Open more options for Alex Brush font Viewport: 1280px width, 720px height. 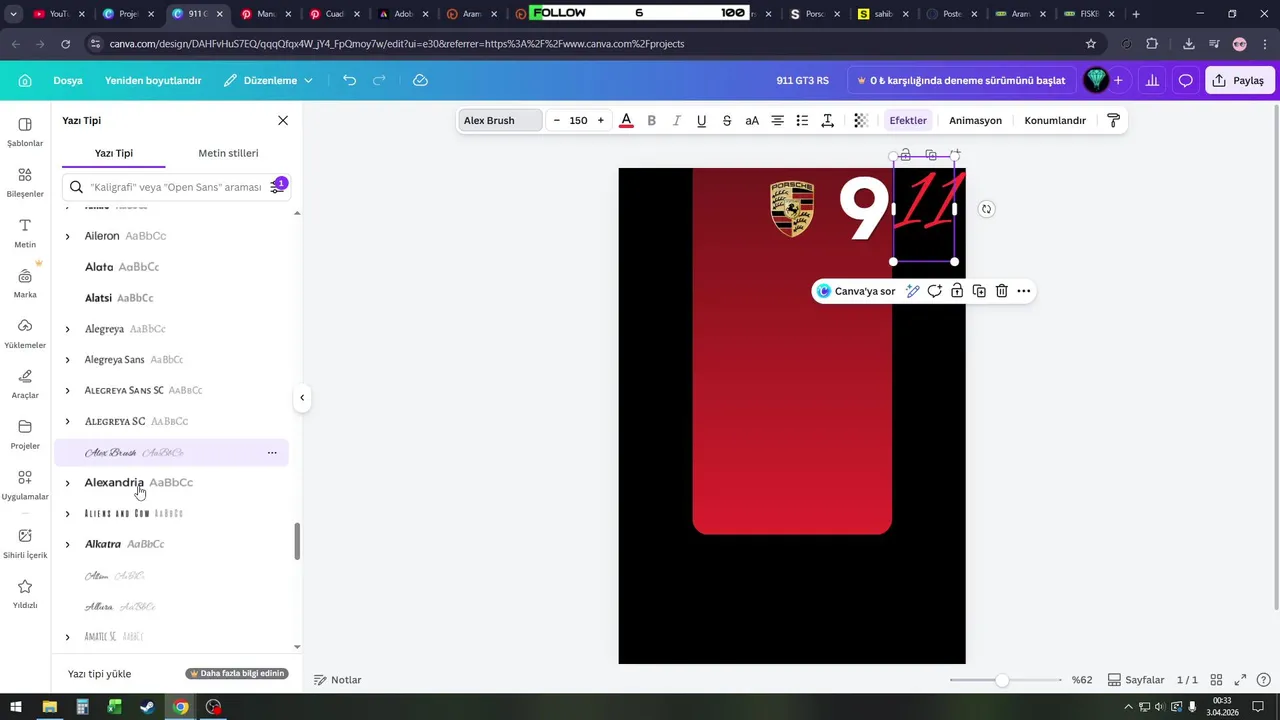[272, 453]
